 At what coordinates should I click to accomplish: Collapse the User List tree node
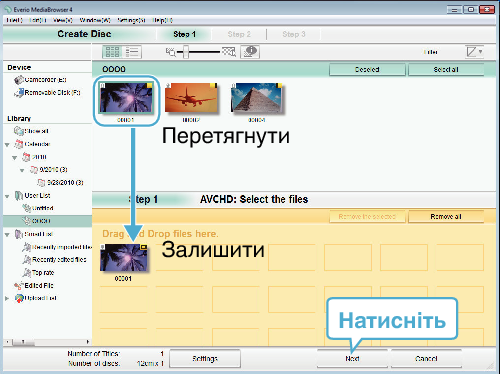[x=7, y=196]
